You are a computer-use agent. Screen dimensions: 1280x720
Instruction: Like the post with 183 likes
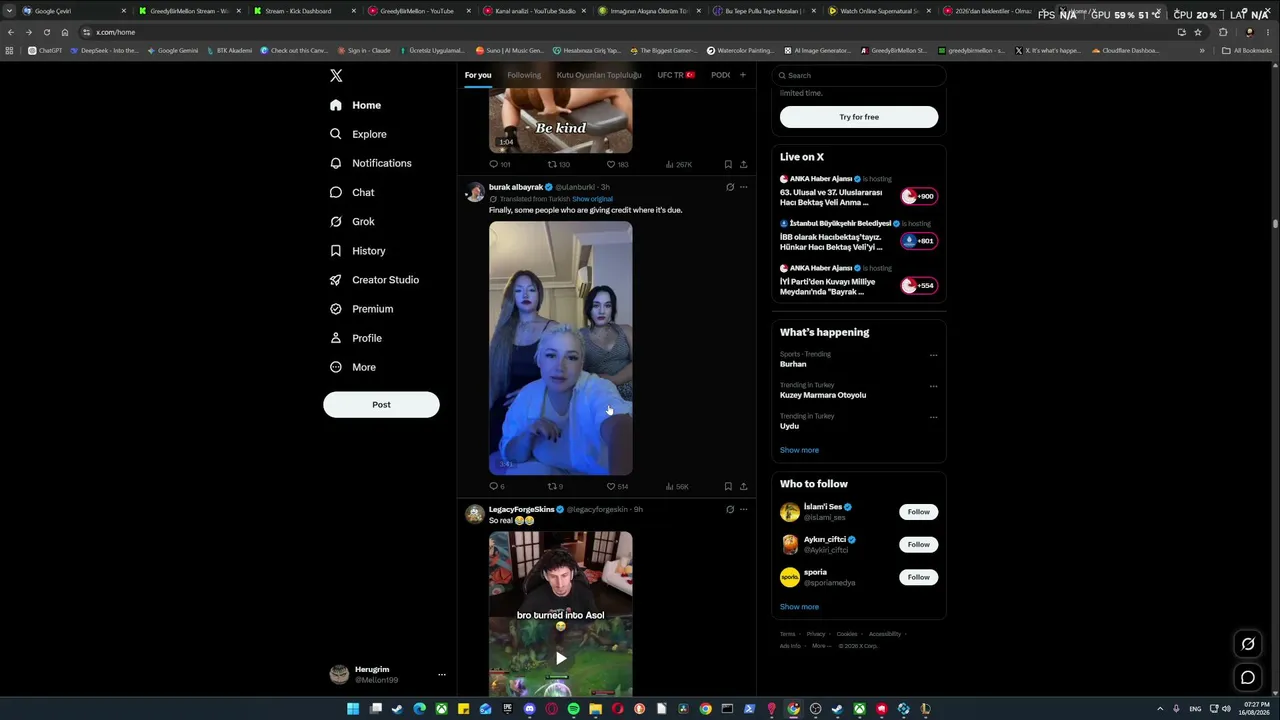click(x=617, y=164)
